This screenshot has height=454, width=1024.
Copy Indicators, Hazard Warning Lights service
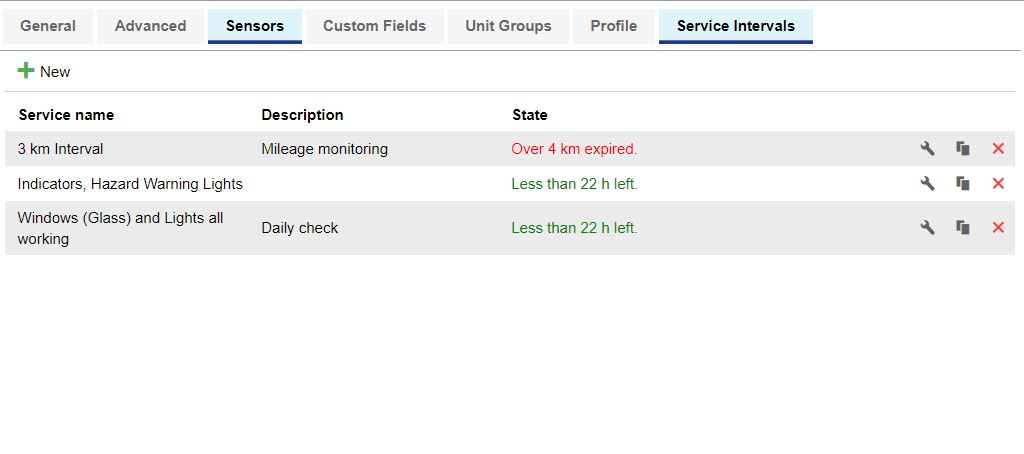(963, 184)
